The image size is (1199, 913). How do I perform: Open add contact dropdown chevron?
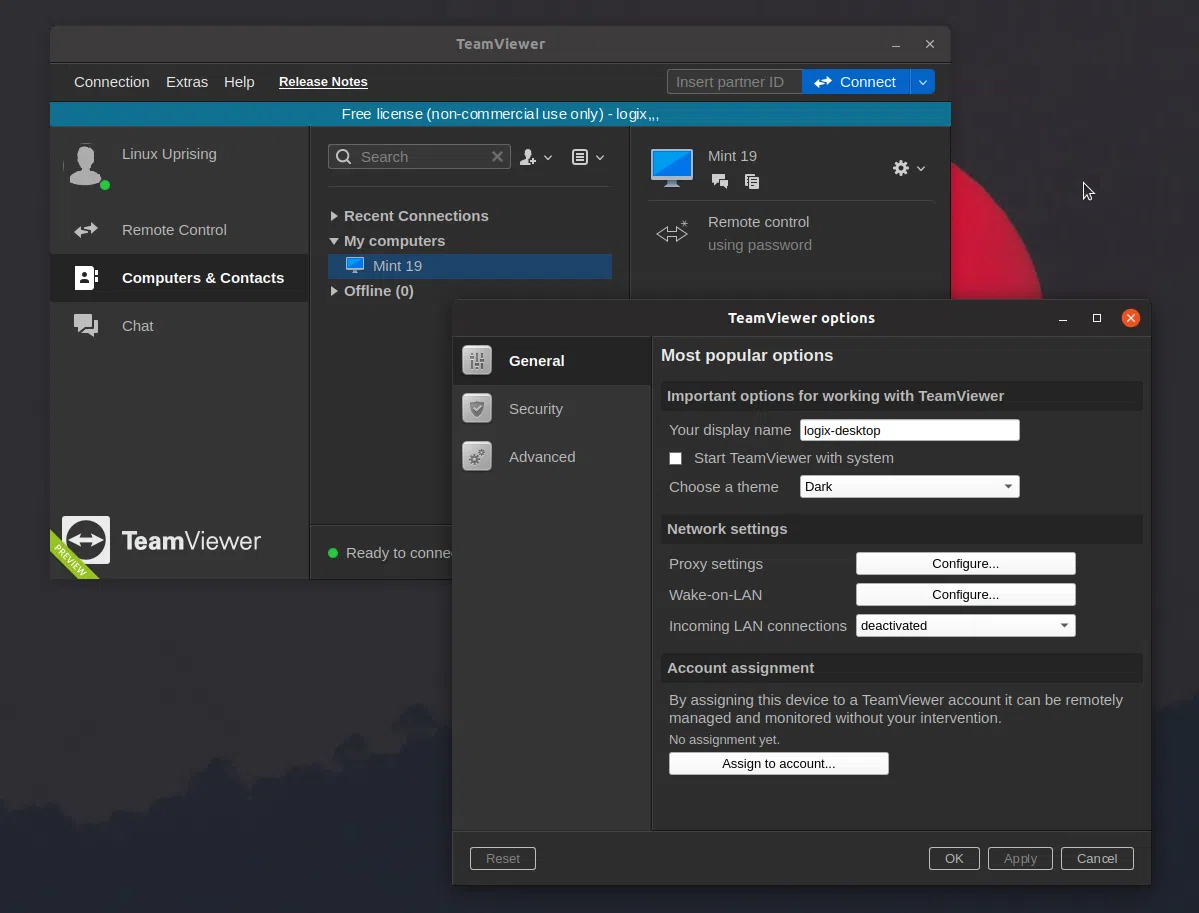pyautogui.click(x=548, y=158)
